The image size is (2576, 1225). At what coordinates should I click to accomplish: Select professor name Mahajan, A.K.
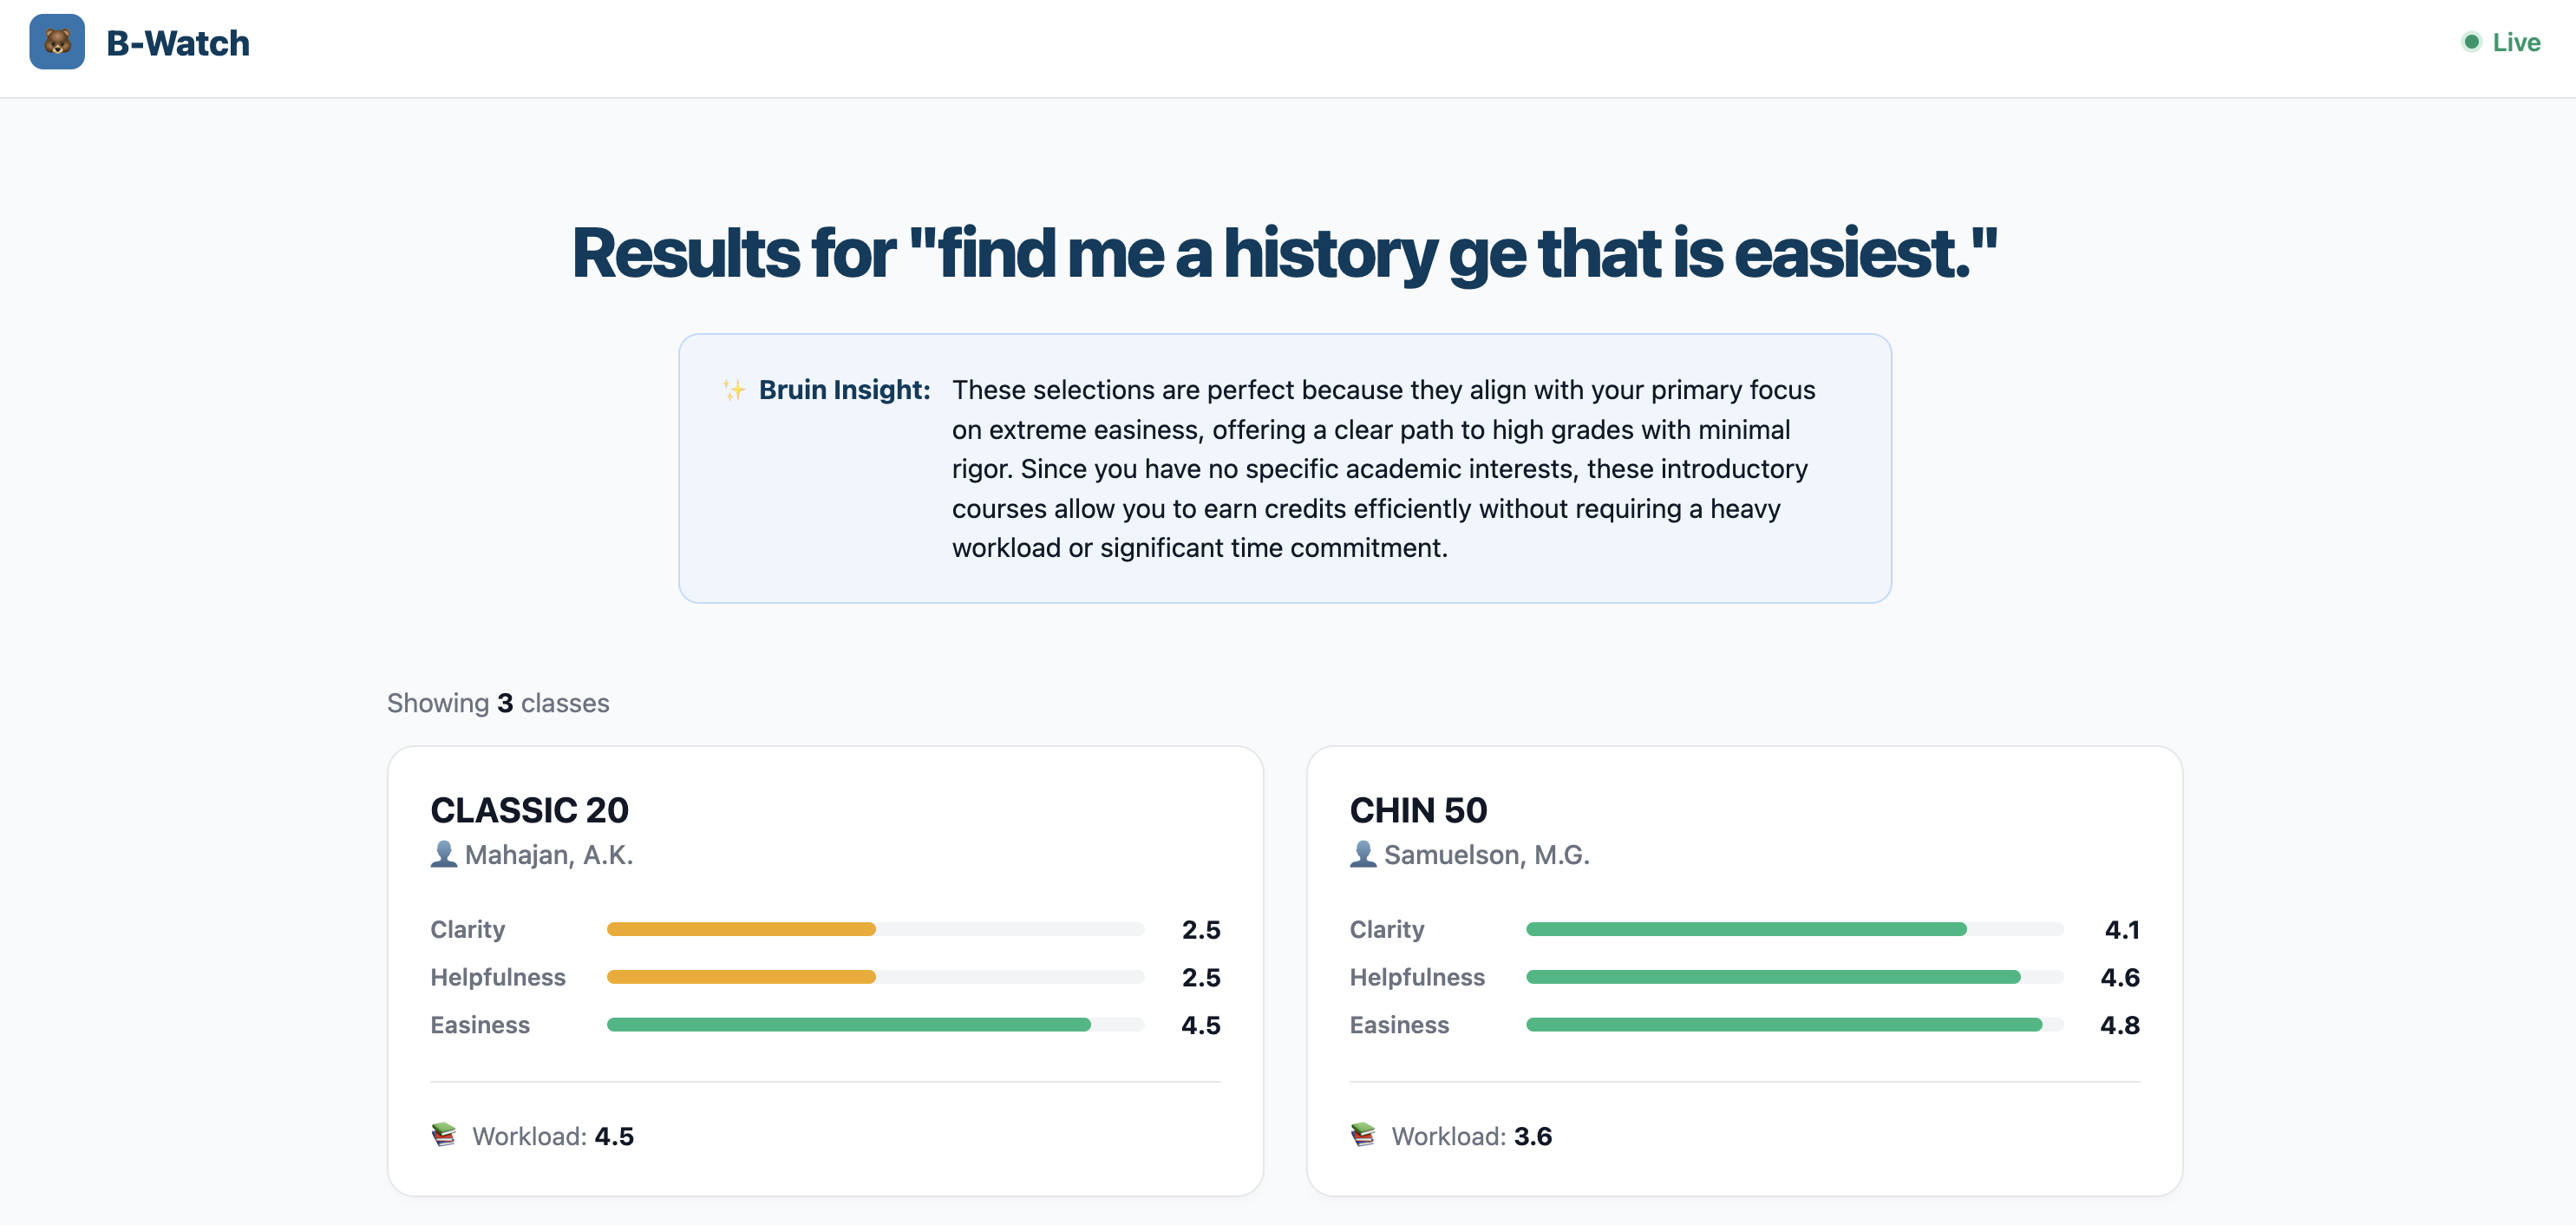click(x=549, y=855)
